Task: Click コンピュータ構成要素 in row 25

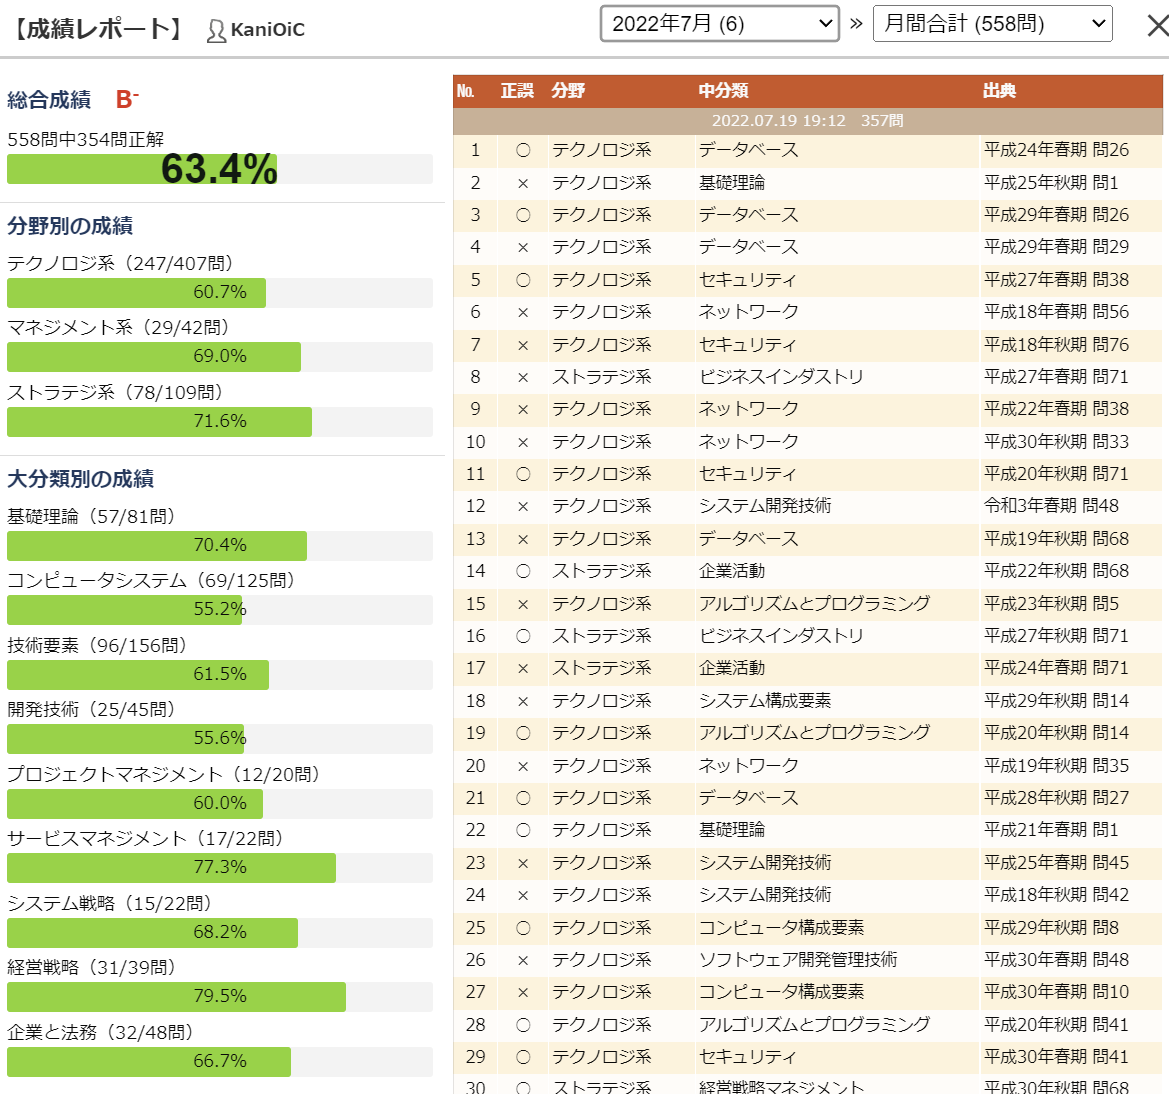Action: click(781, 928)
